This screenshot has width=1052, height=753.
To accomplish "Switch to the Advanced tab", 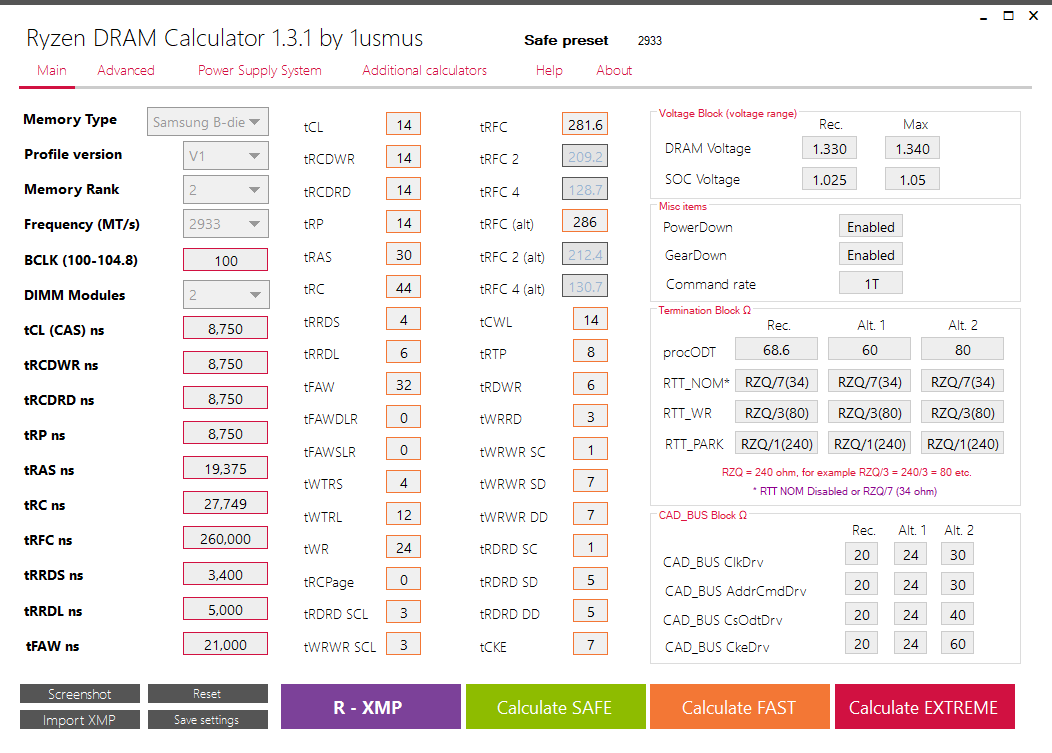I will pyautogui.click(x=126, y=70).
